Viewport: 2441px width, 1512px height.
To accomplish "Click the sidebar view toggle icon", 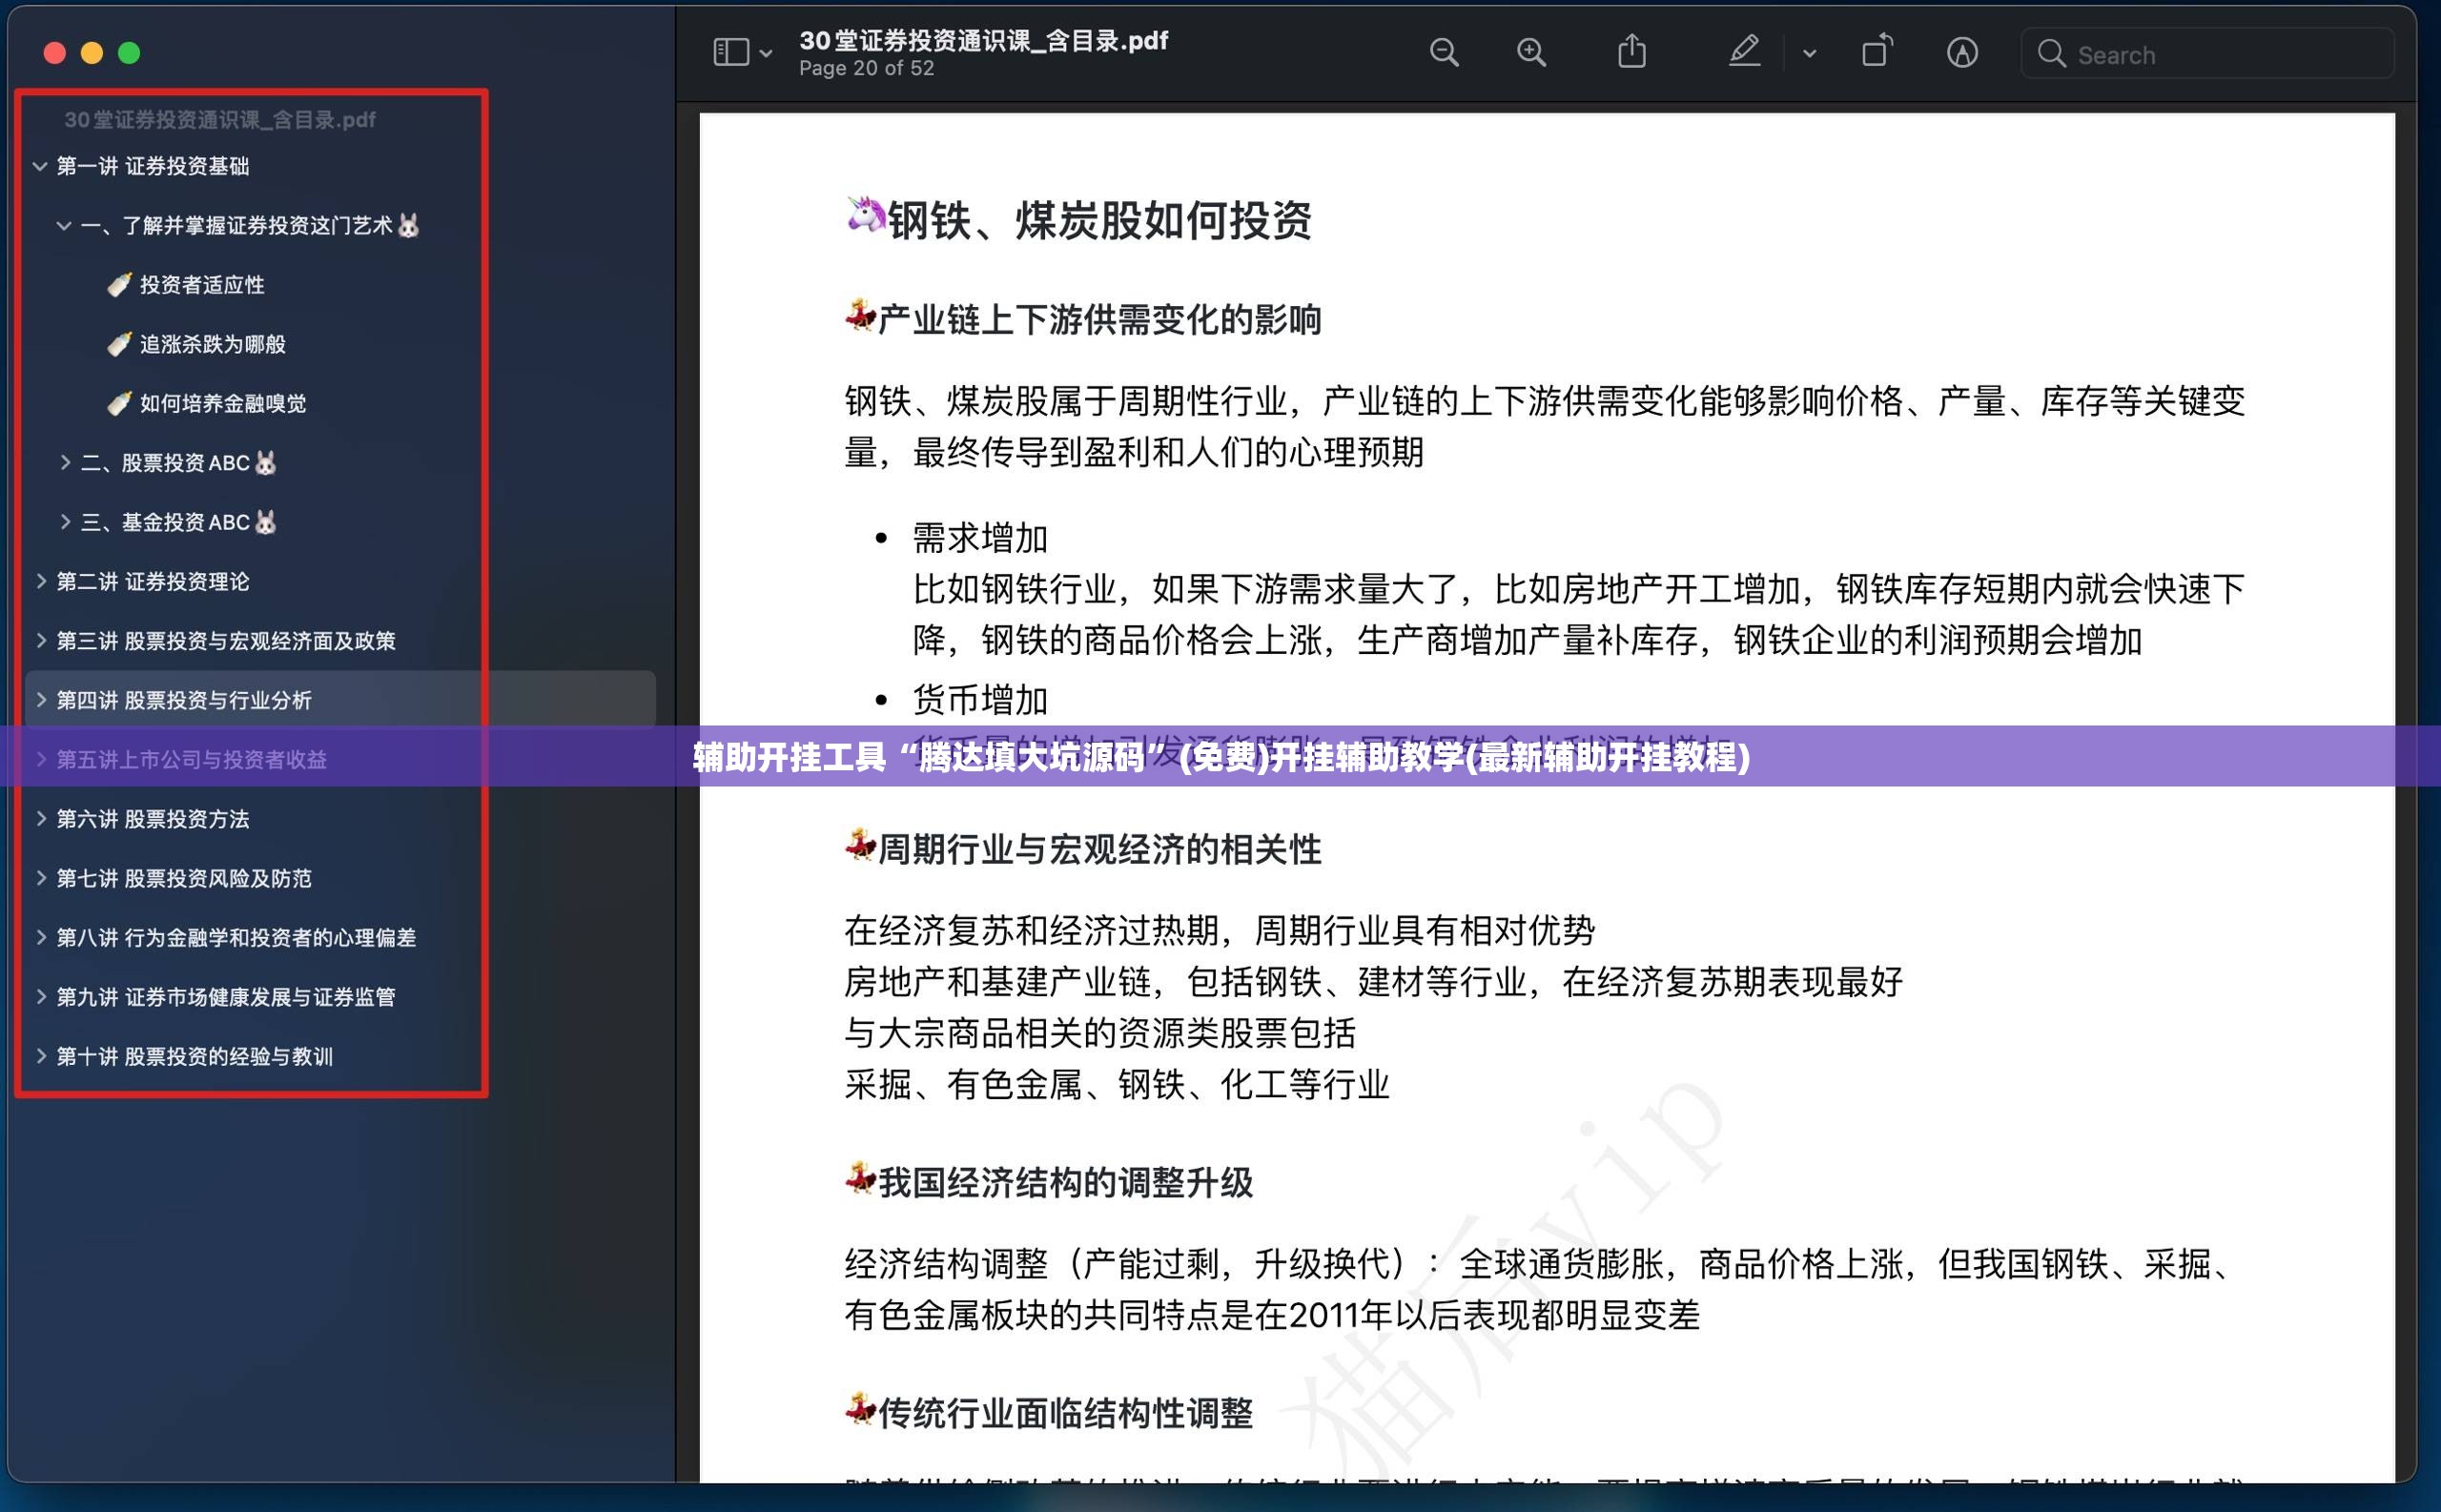I will pos(730,52).
